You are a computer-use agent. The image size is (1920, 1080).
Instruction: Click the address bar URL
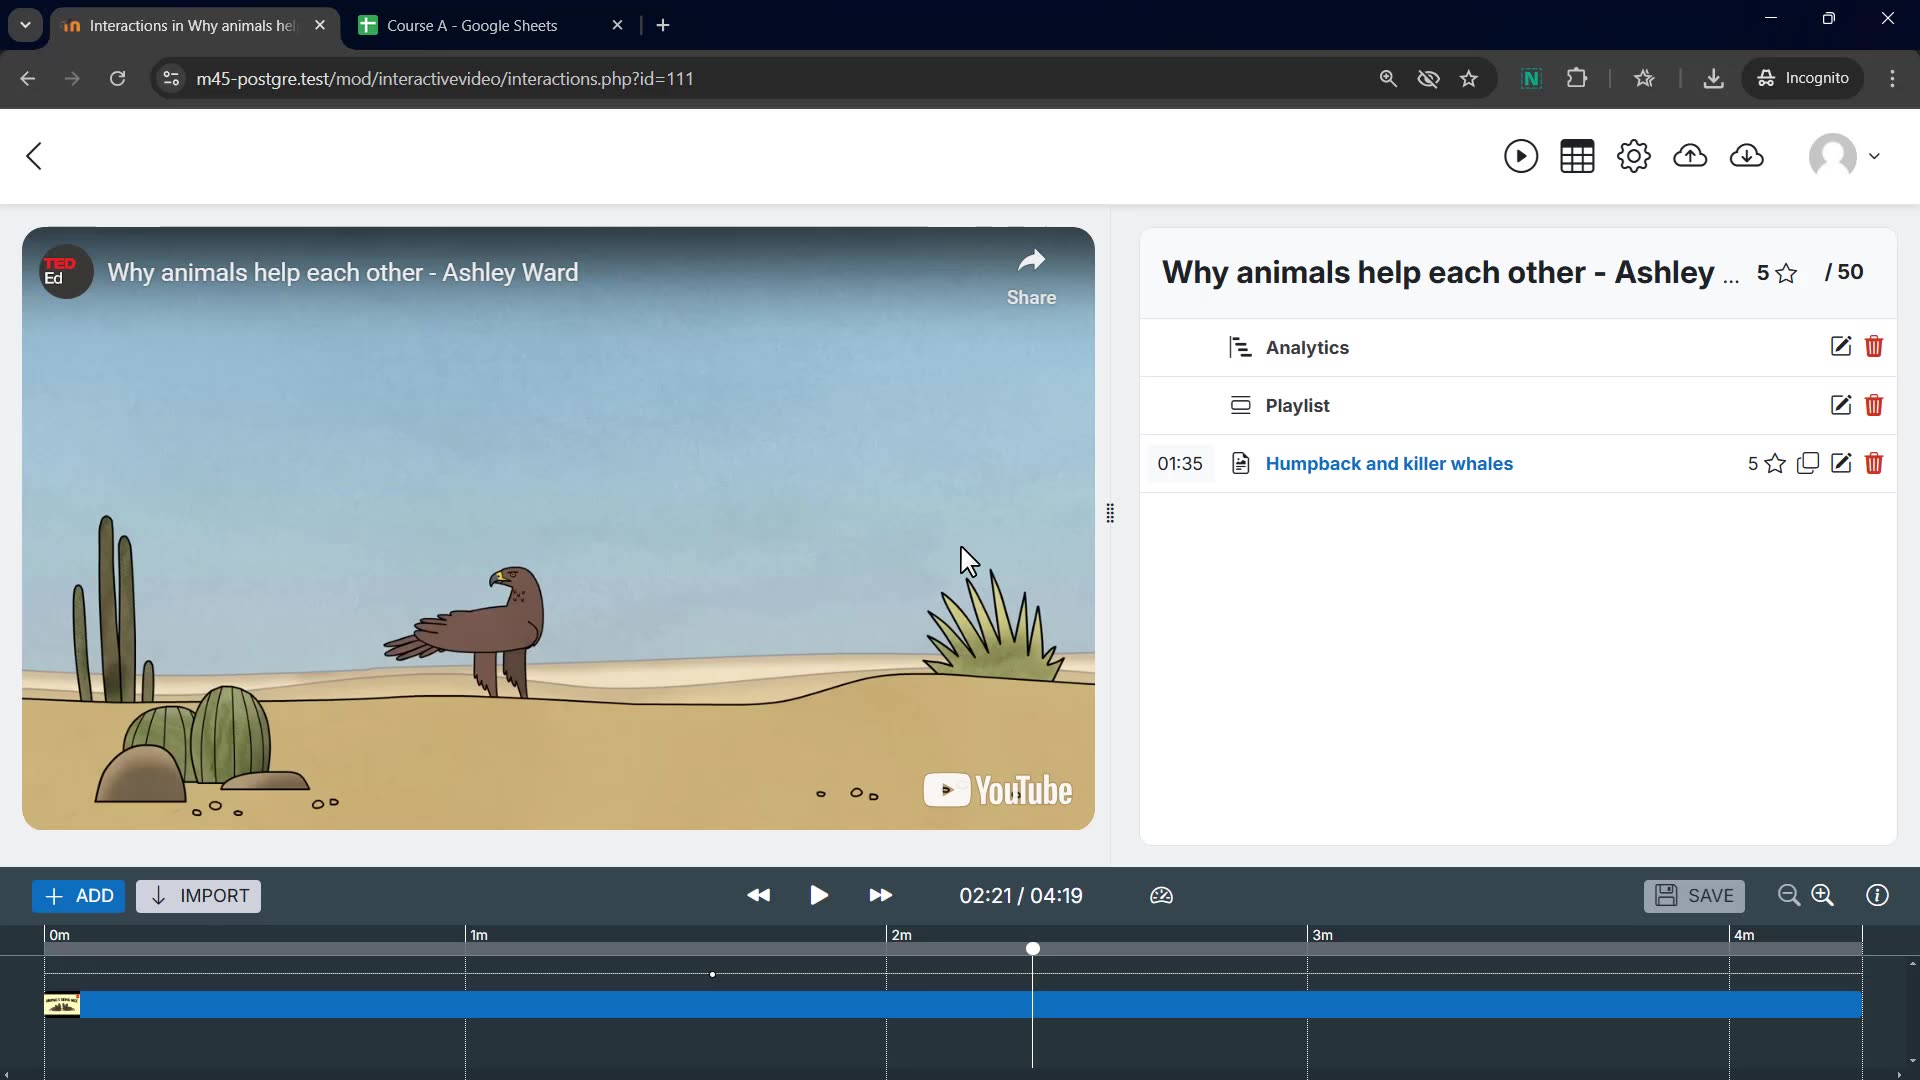[445, 78]
